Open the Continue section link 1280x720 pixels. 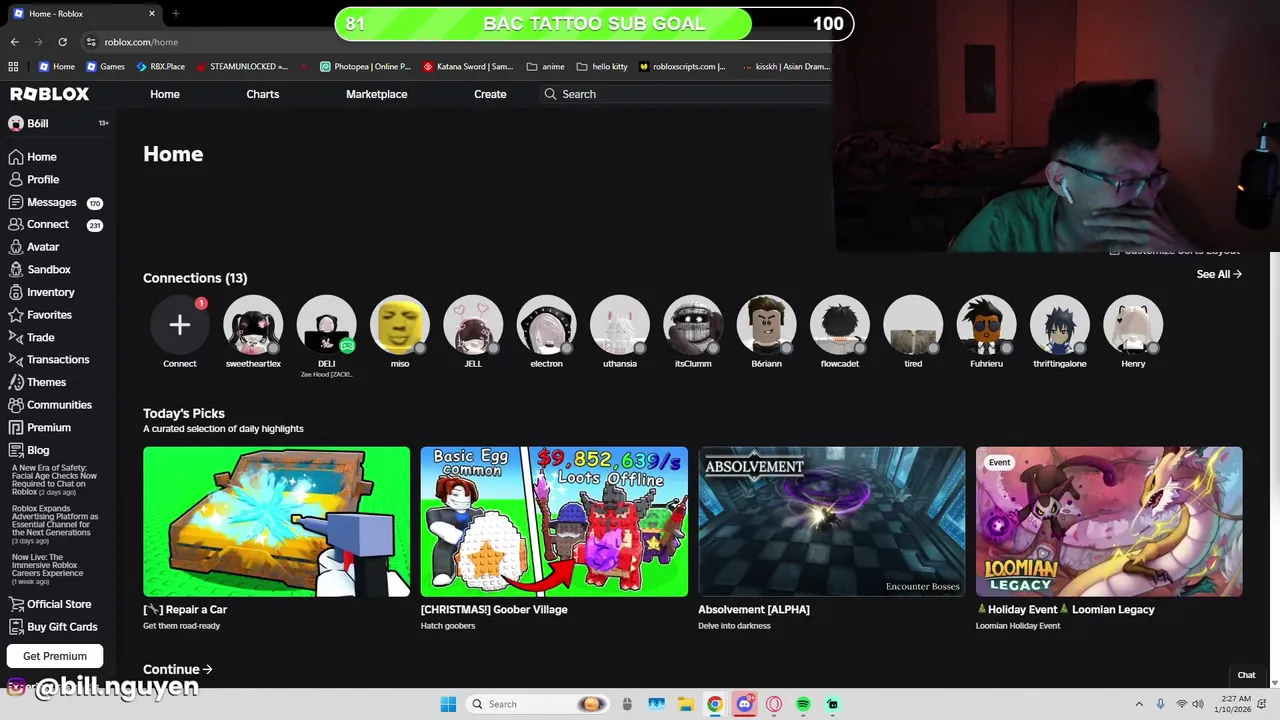coord(178,670)
